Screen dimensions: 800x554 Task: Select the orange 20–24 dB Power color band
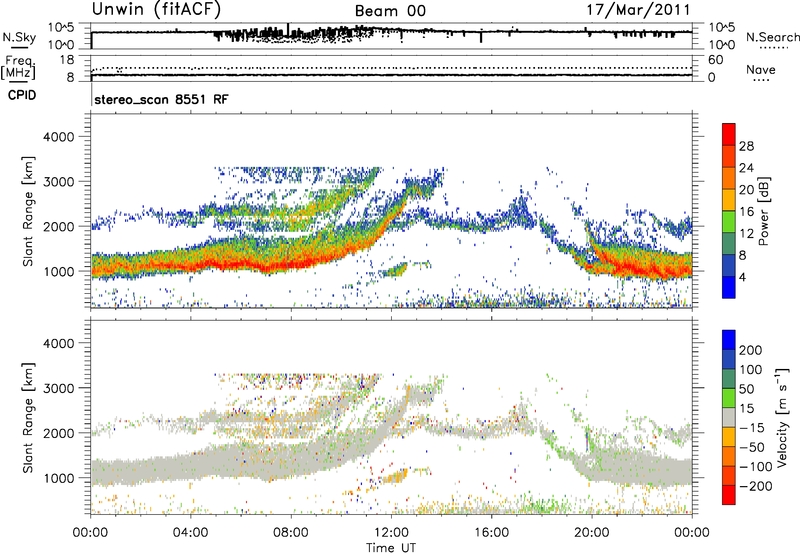coord(729,178)
